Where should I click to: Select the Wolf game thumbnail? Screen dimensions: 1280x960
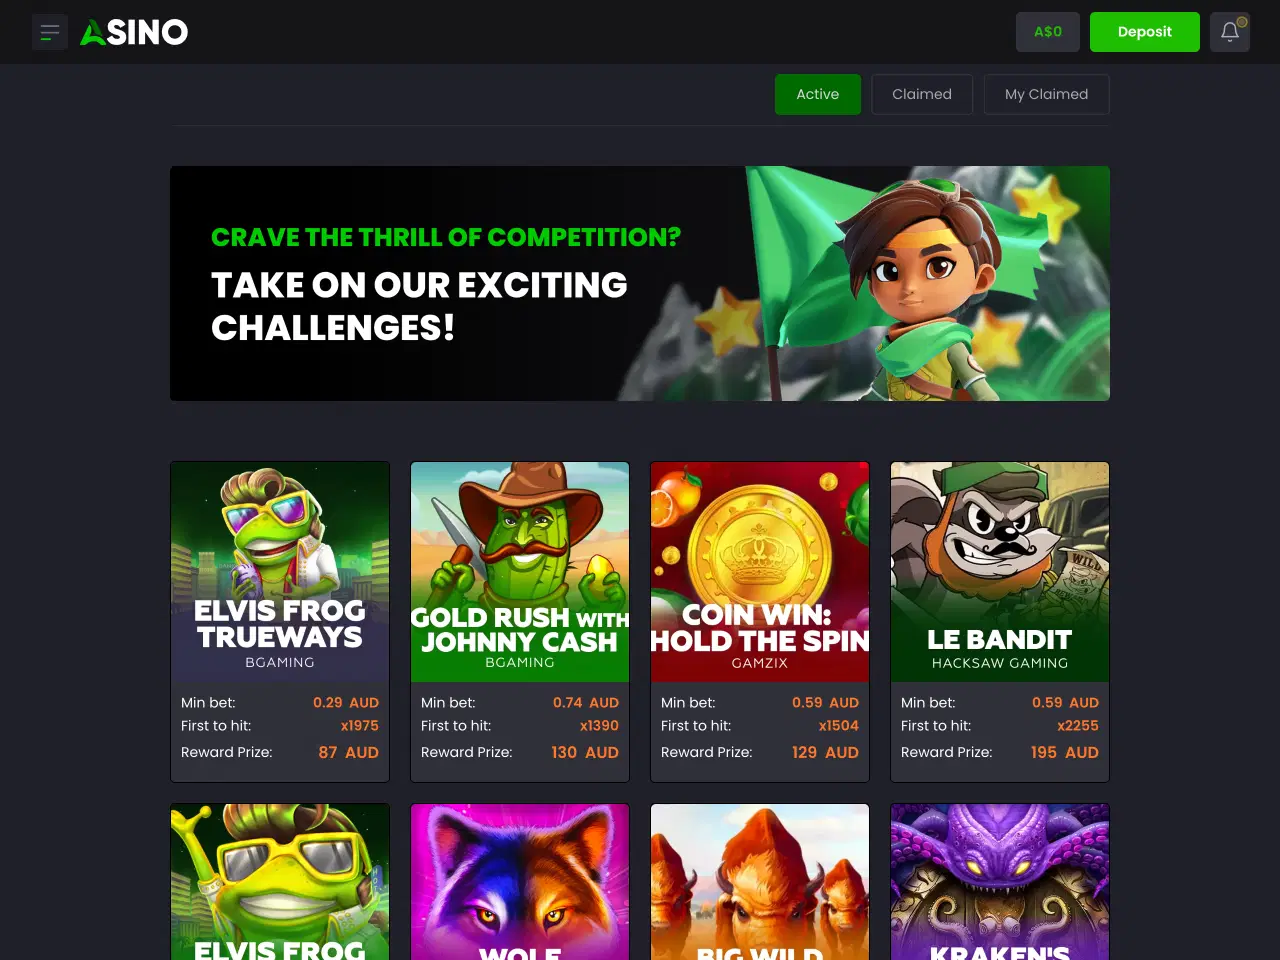520,882
